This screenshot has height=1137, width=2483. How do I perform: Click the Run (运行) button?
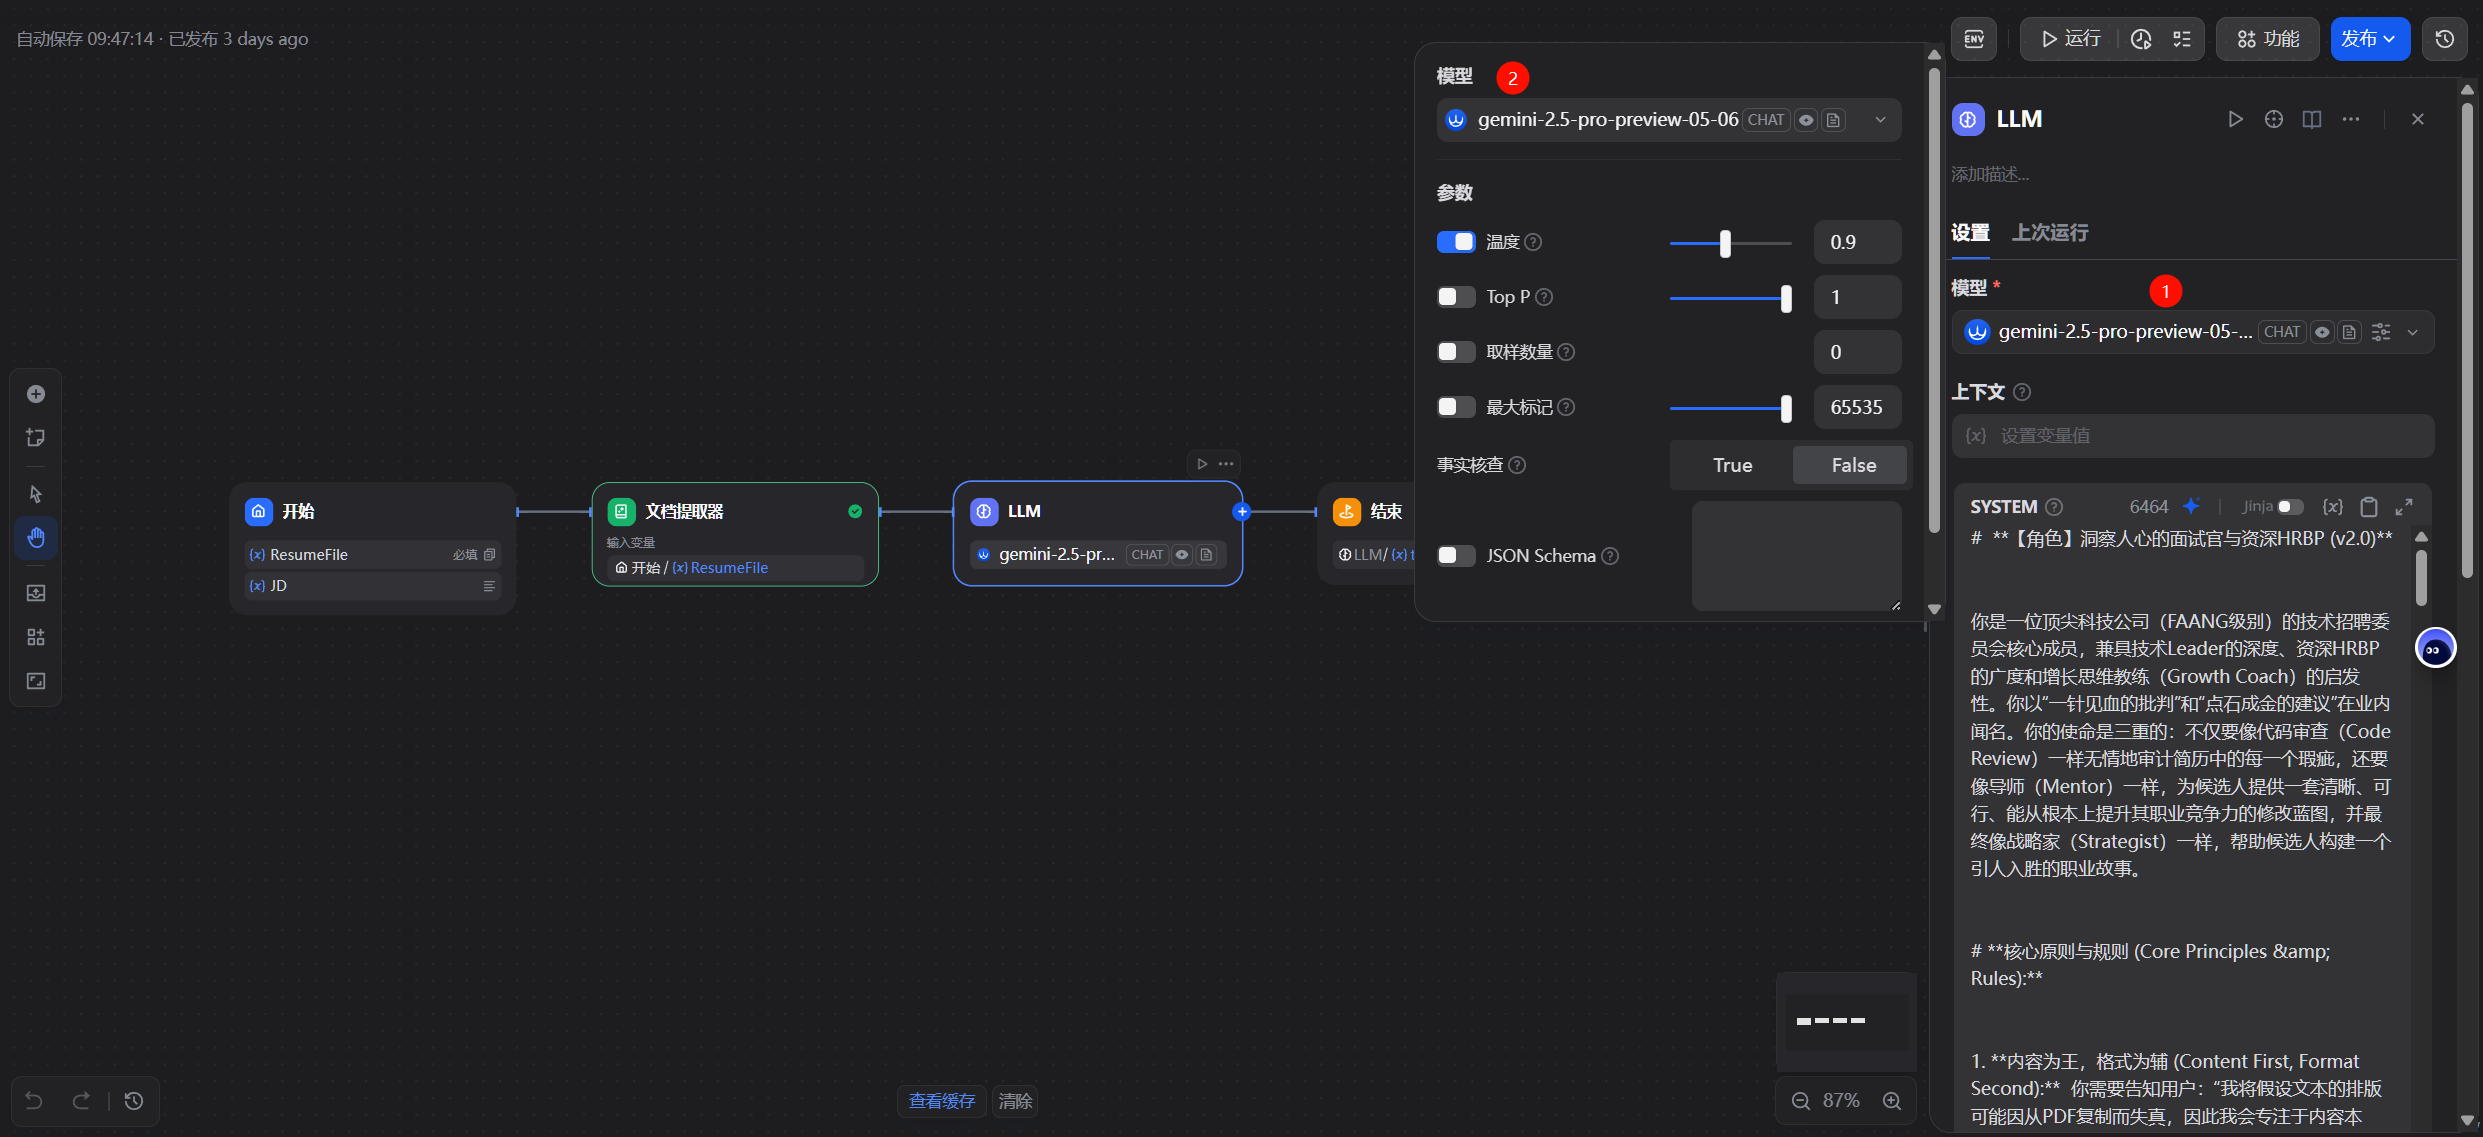coord(2071,39)
